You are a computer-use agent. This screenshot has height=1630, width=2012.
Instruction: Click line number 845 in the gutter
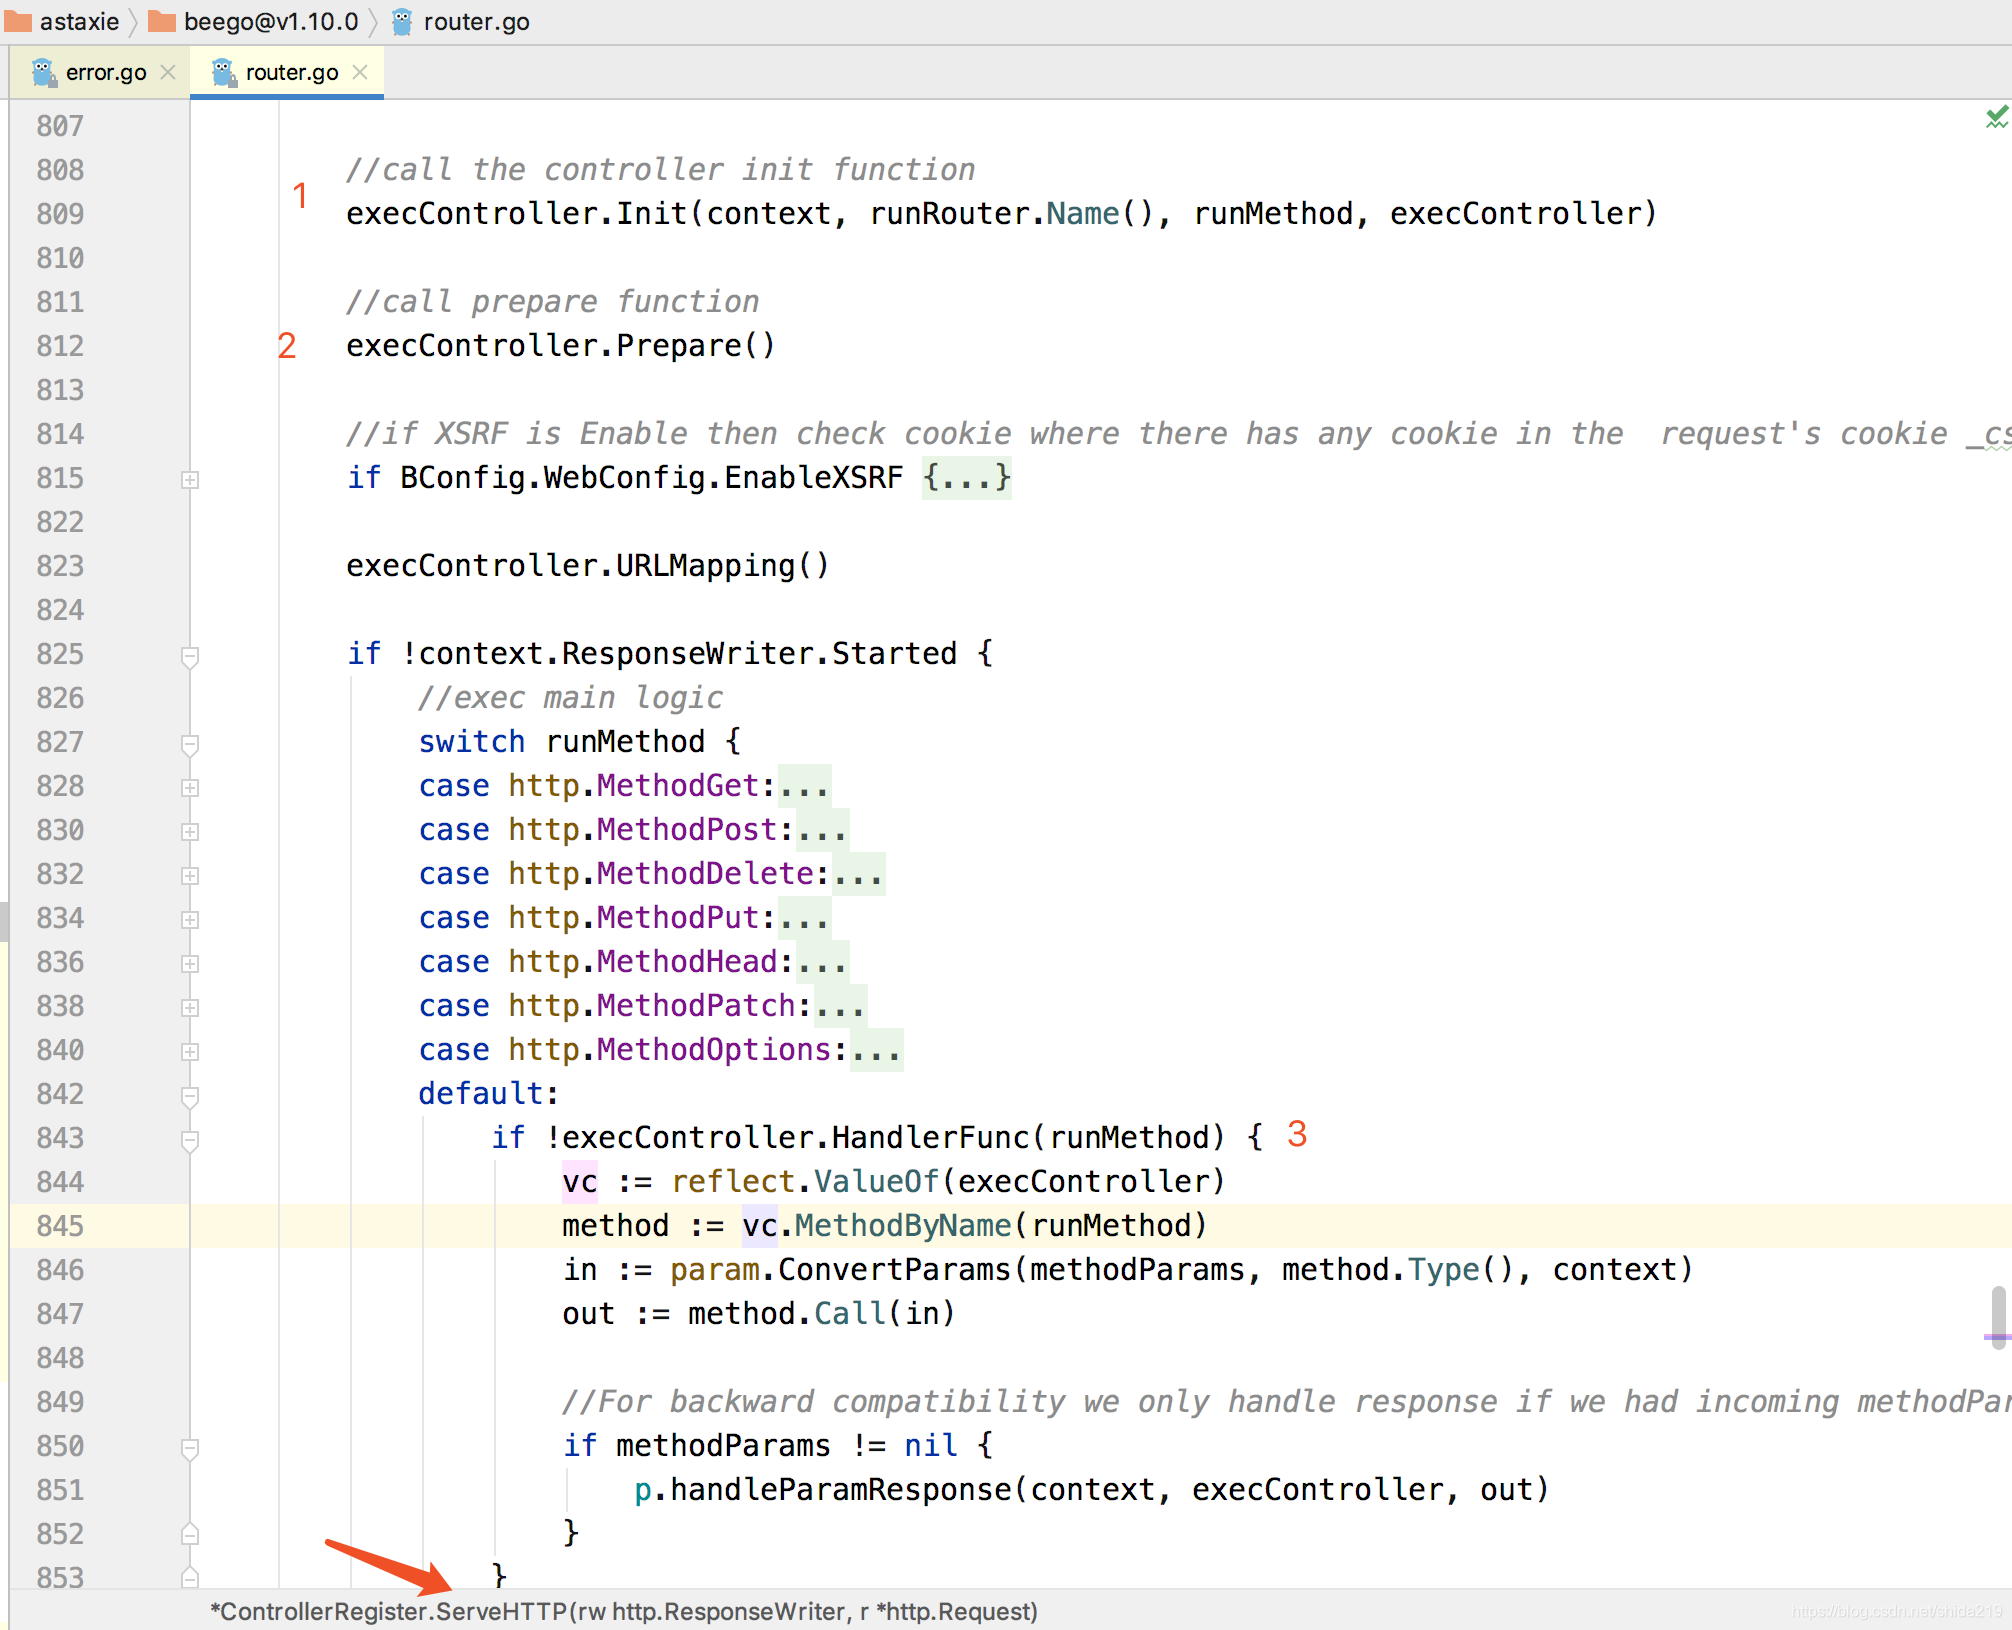[x=60, y=1226]
